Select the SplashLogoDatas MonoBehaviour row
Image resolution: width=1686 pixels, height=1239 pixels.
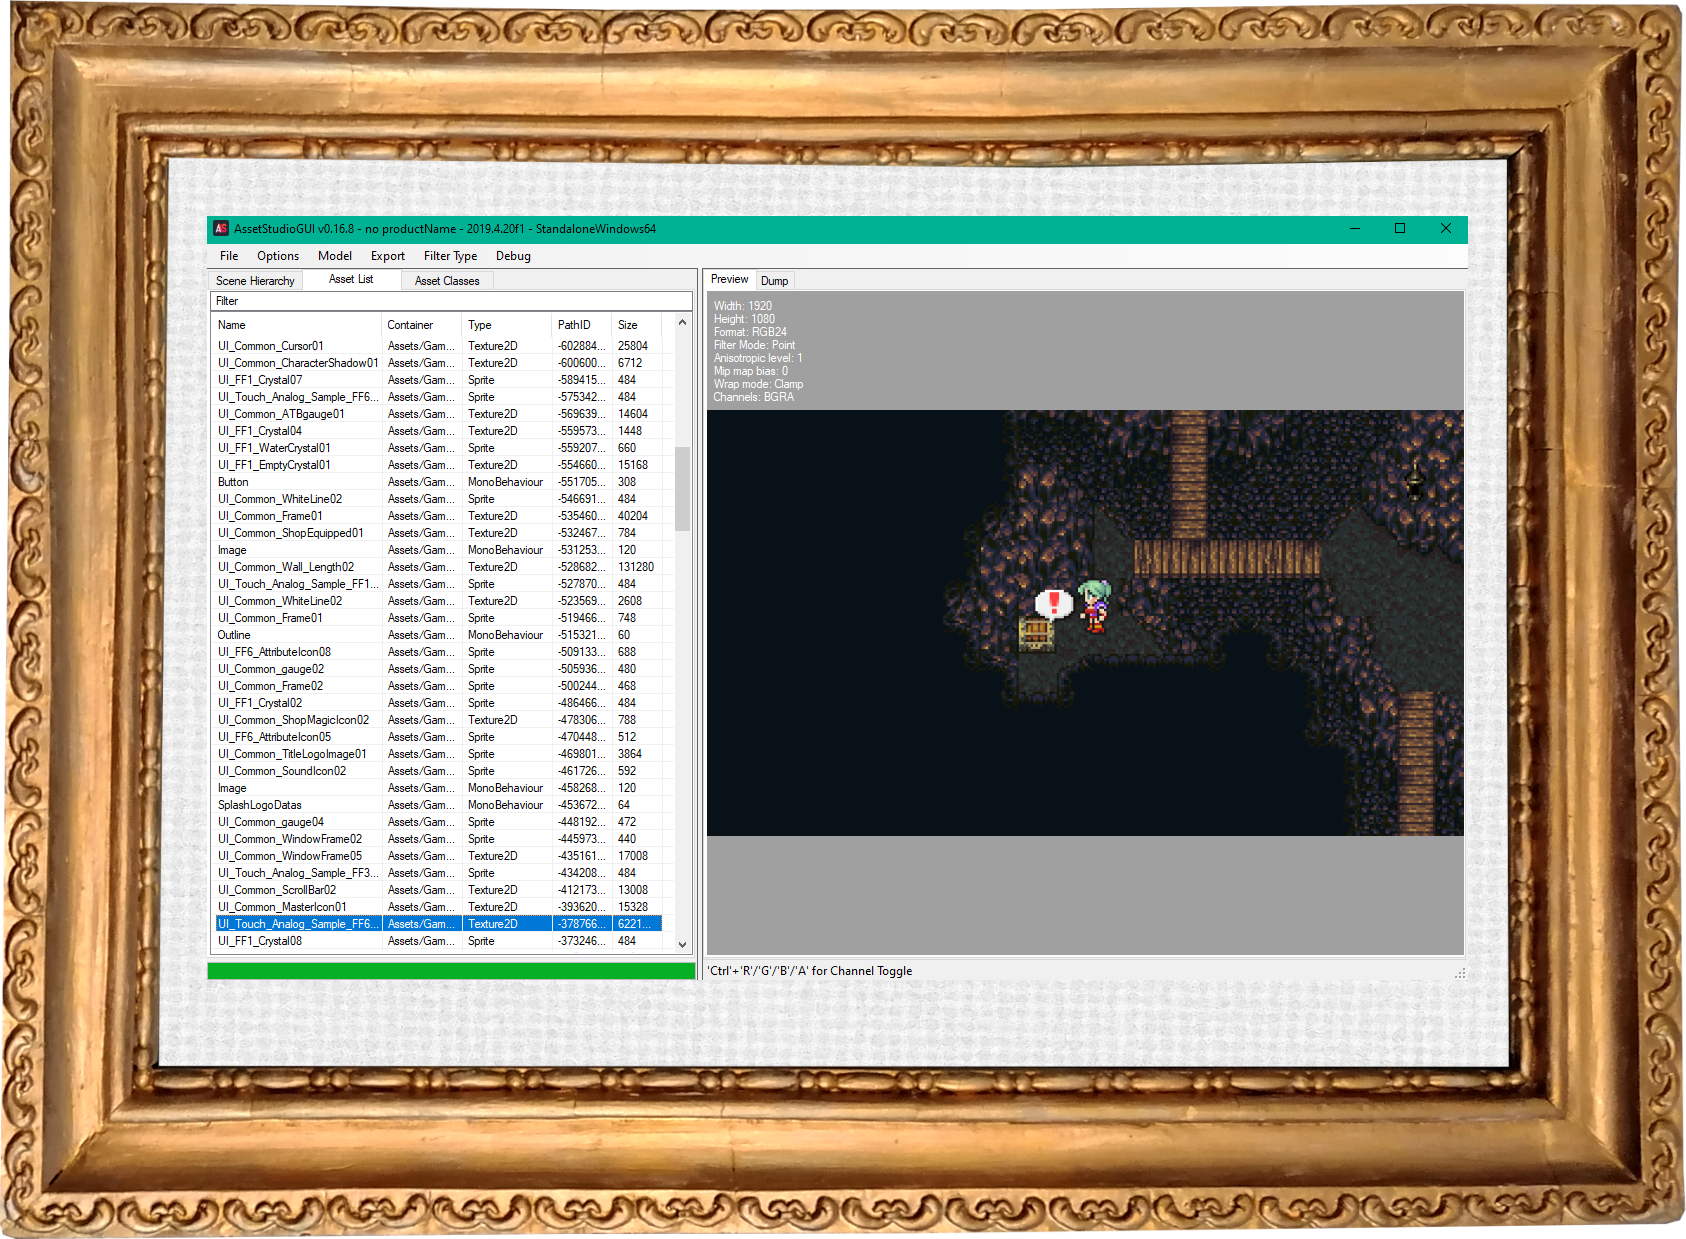click(x=438, y=805)
